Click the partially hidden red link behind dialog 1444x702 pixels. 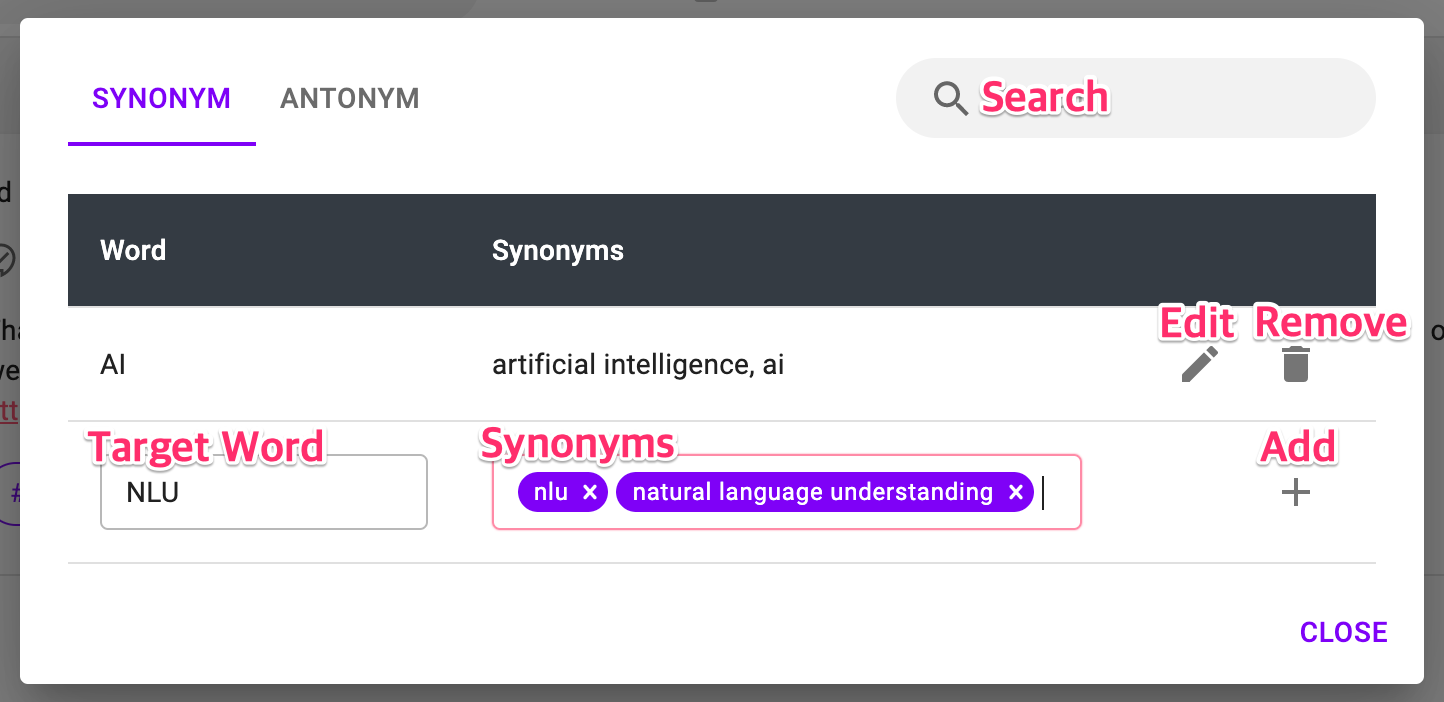pos(9,411)
